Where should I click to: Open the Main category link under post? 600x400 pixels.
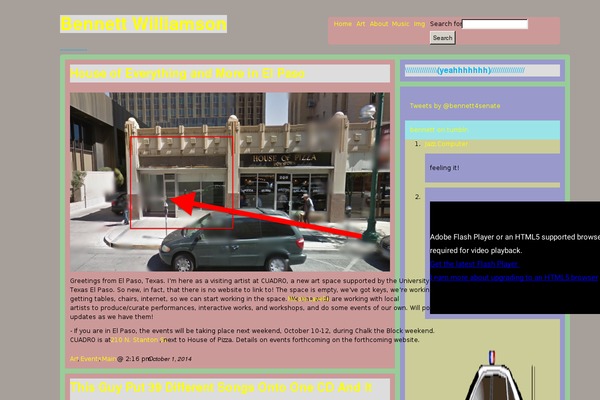point(108,359)
